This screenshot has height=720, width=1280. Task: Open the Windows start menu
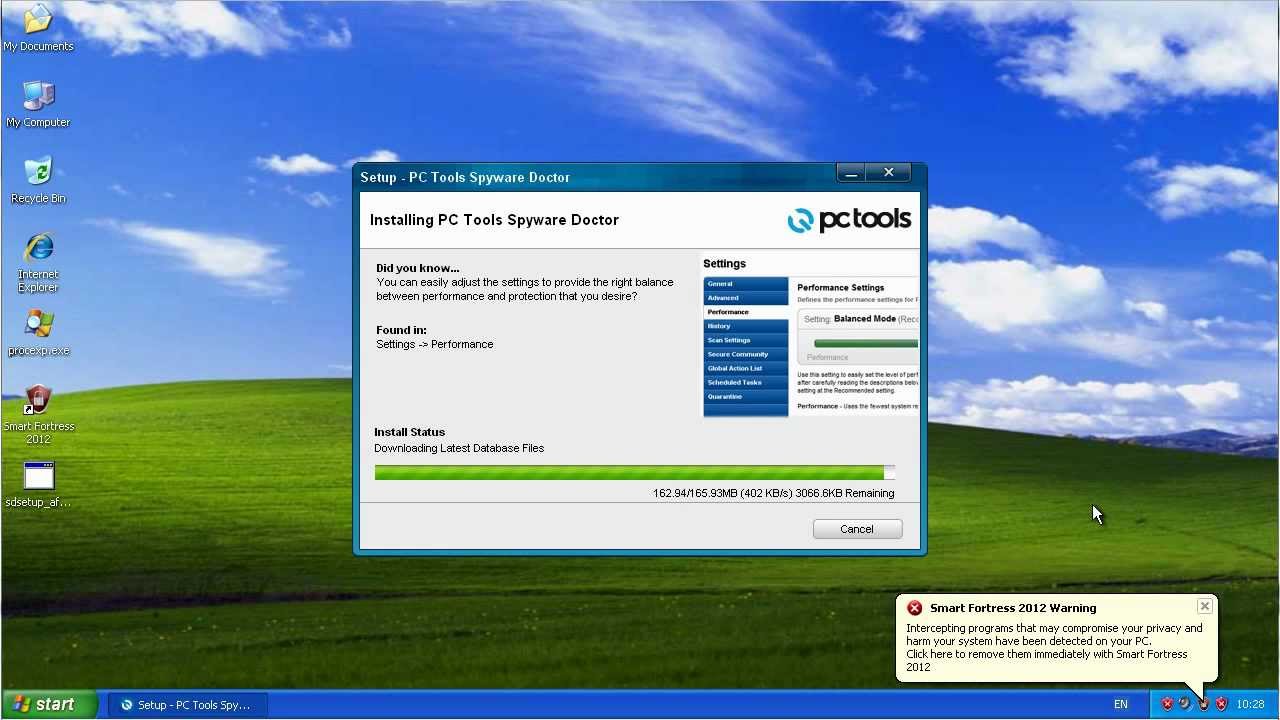pyautogui.click(x=48, y=704)
